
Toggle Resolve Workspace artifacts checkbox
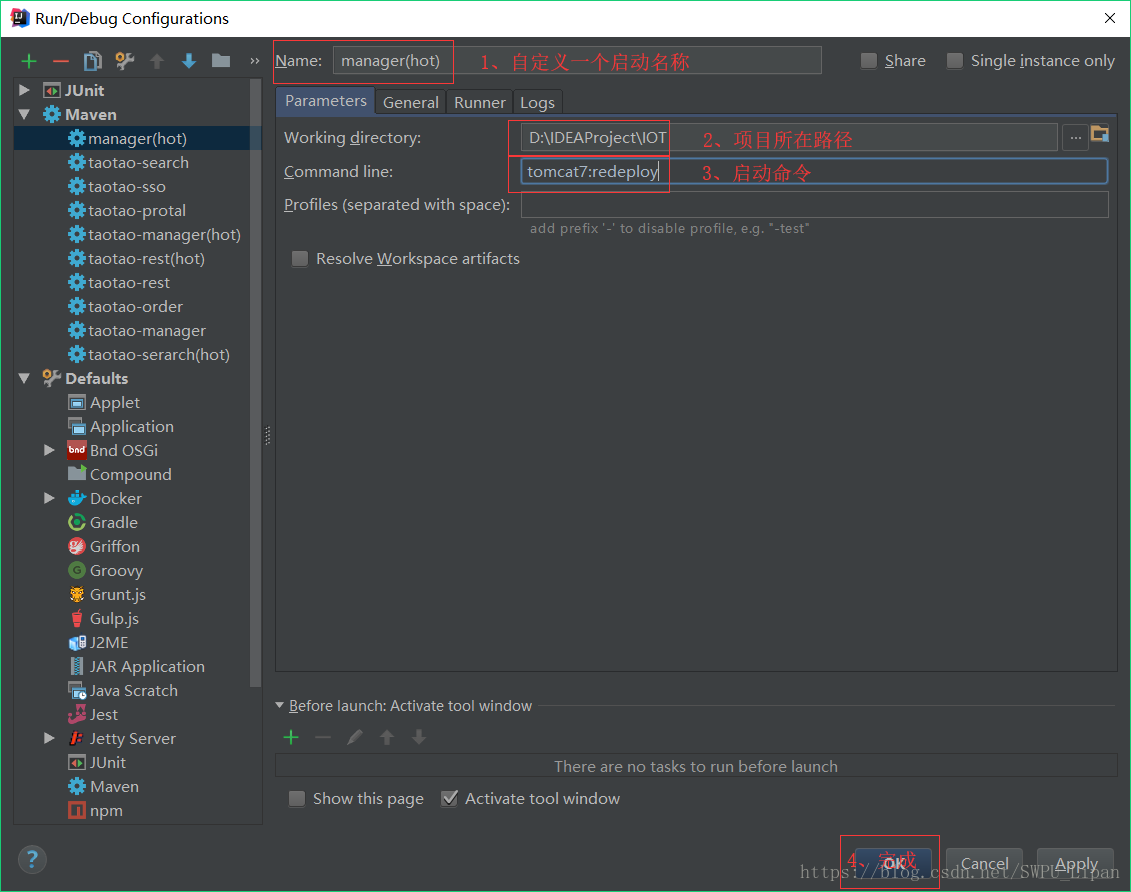pyautogui.click(x=299, y=258)
